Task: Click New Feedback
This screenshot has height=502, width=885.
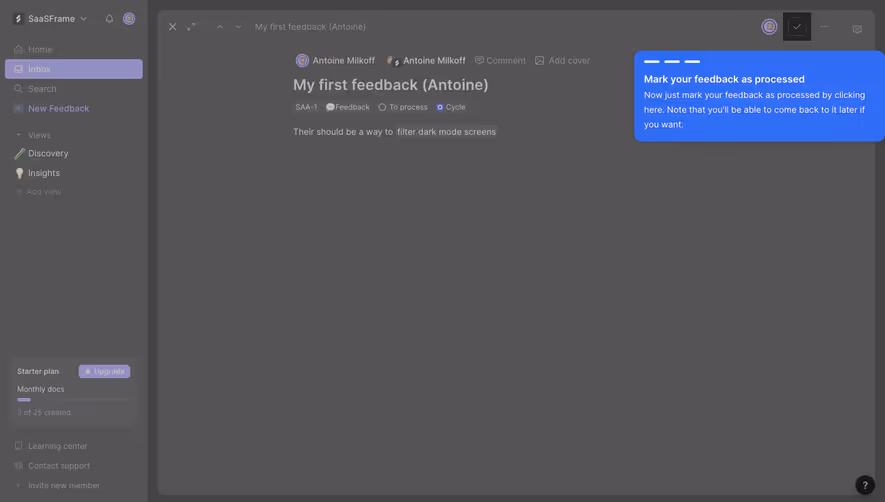Action: click(x=58, y=108)
